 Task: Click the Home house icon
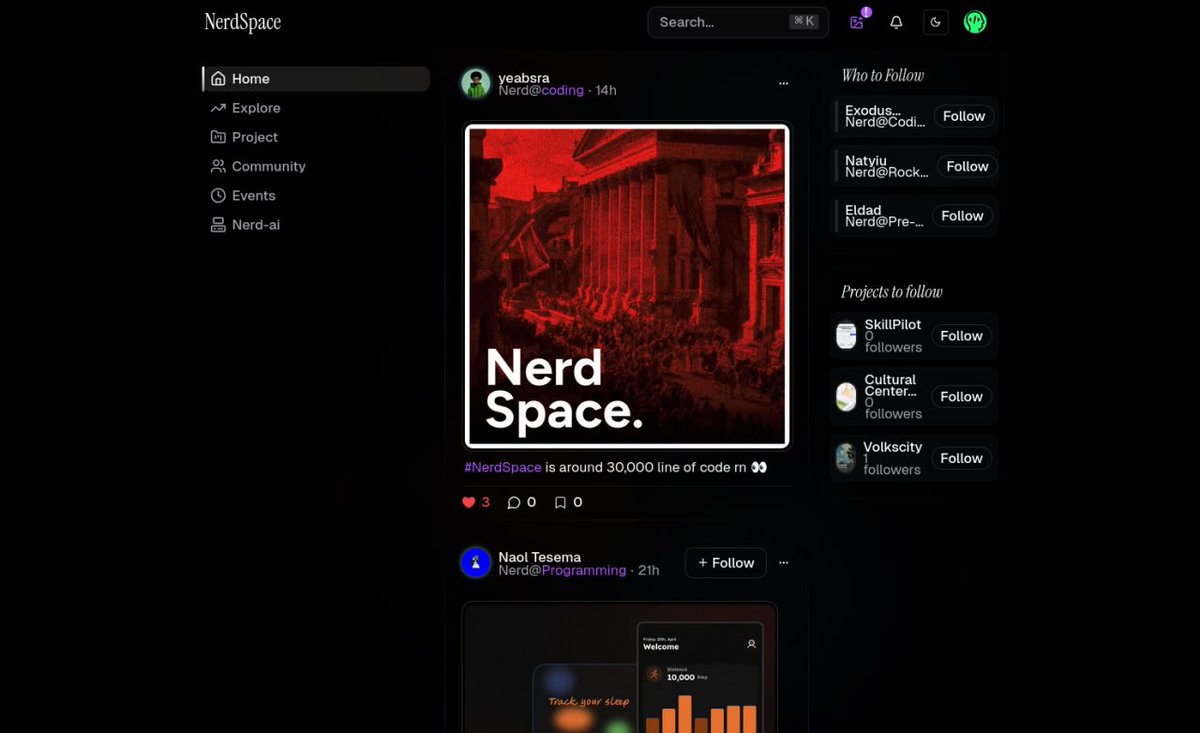pos(218,79)
